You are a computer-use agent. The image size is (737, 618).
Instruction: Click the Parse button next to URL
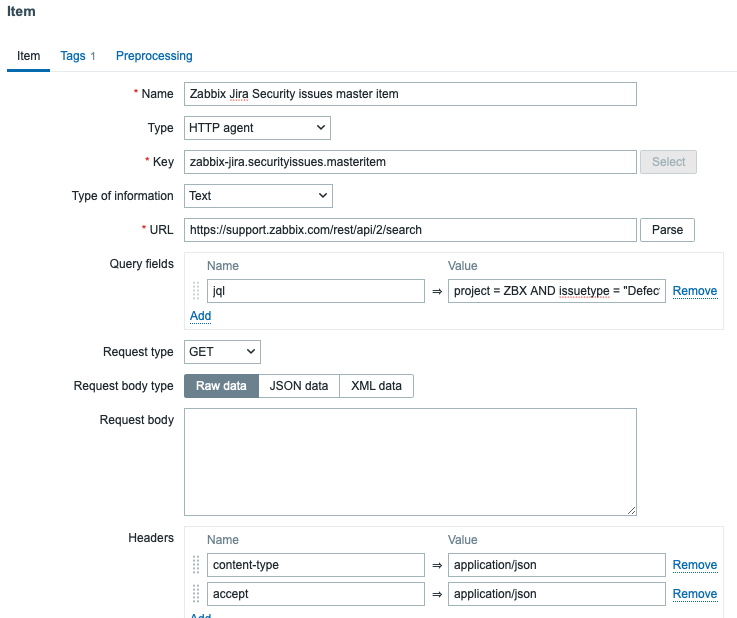tap(667, 230)
